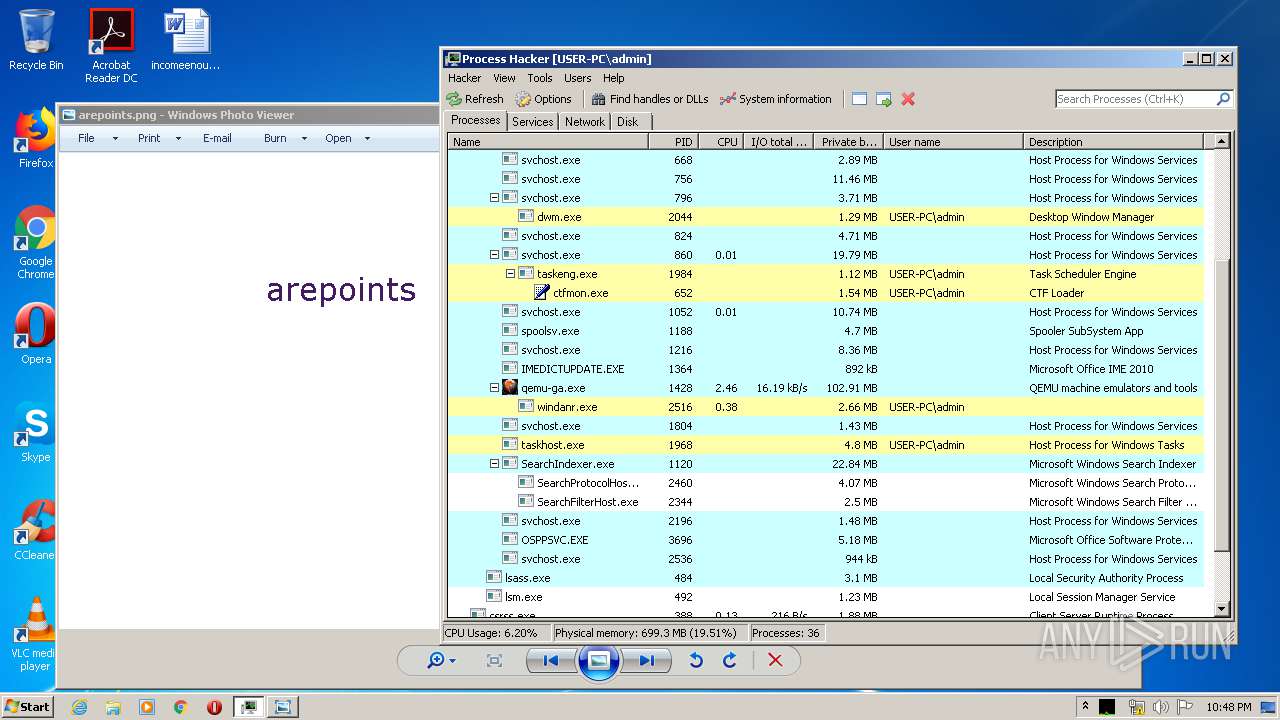The image size is (1280, 720).
Task: Click the process list scroll down arrow
Action: 1221,609
